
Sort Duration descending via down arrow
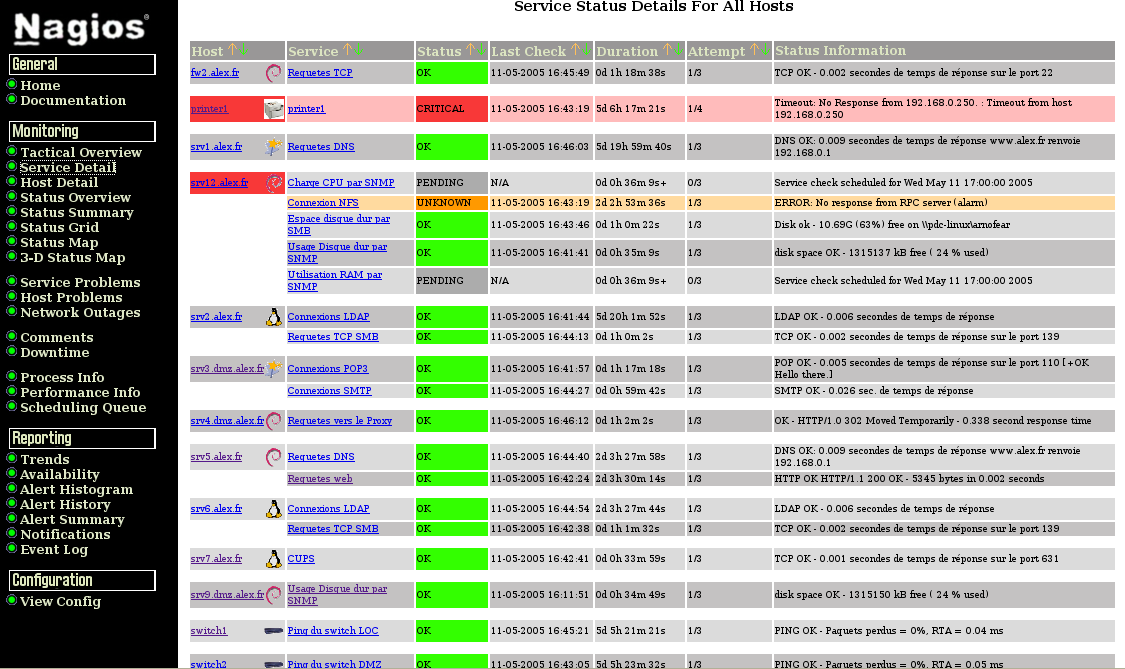point(678,50)
